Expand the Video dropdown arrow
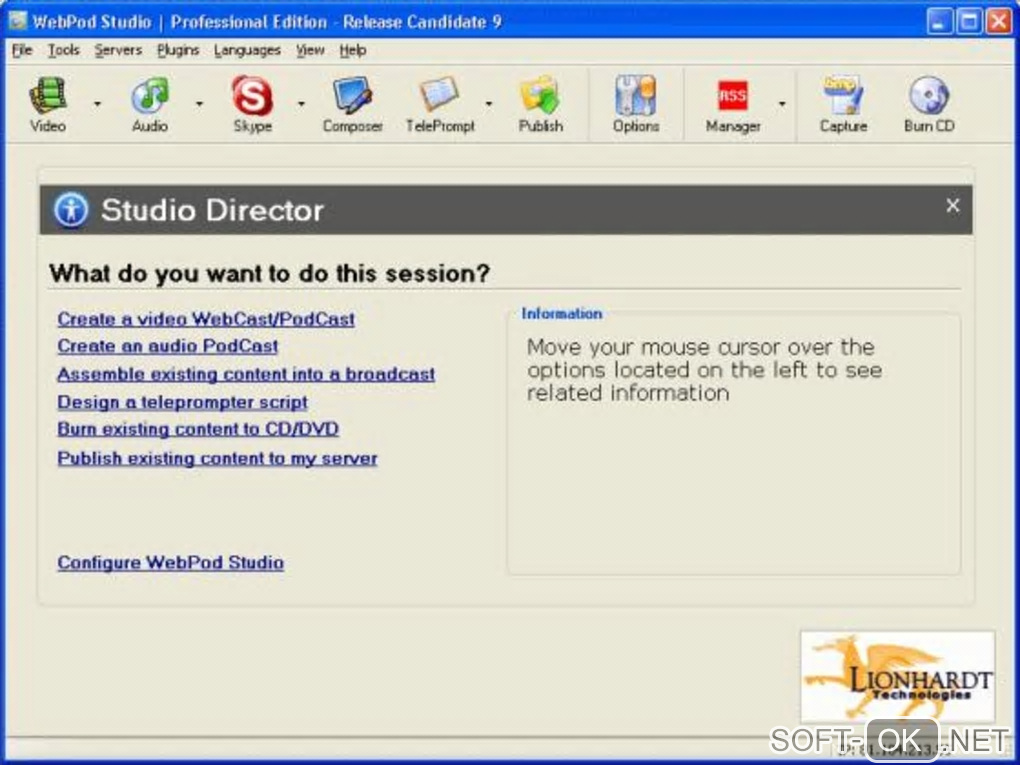Screen dimensions: 1020x765 (98, 104)
